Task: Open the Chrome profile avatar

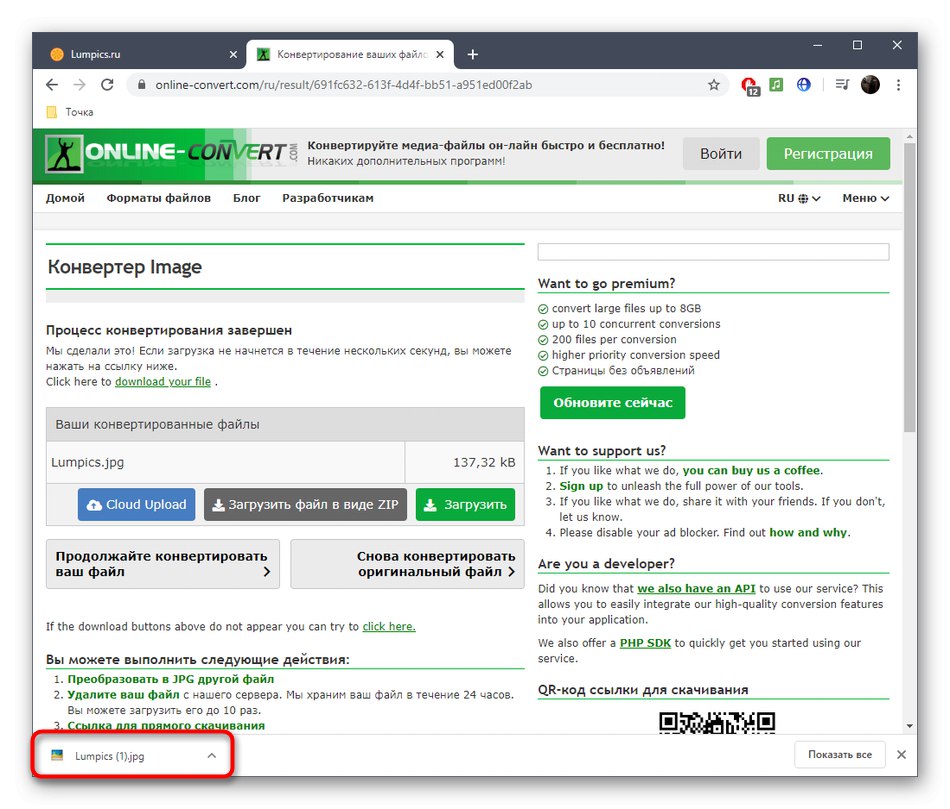Action: click(x=870, y=84)
